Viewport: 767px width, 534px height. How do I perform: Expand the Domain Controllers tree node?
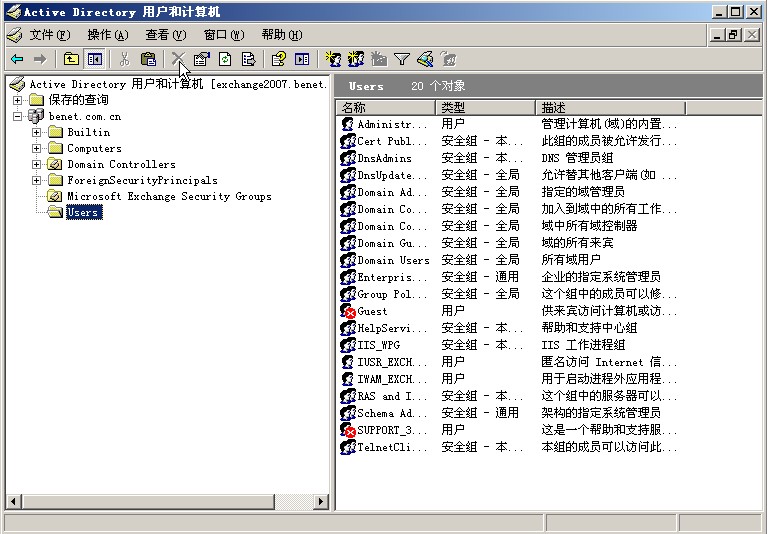pos(36,164)
